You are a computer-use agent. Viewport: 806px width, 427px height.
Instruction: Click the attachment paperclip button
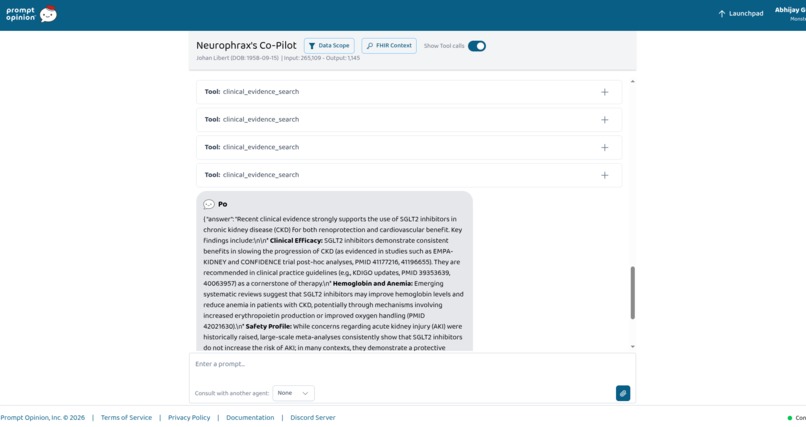[622, 393]
